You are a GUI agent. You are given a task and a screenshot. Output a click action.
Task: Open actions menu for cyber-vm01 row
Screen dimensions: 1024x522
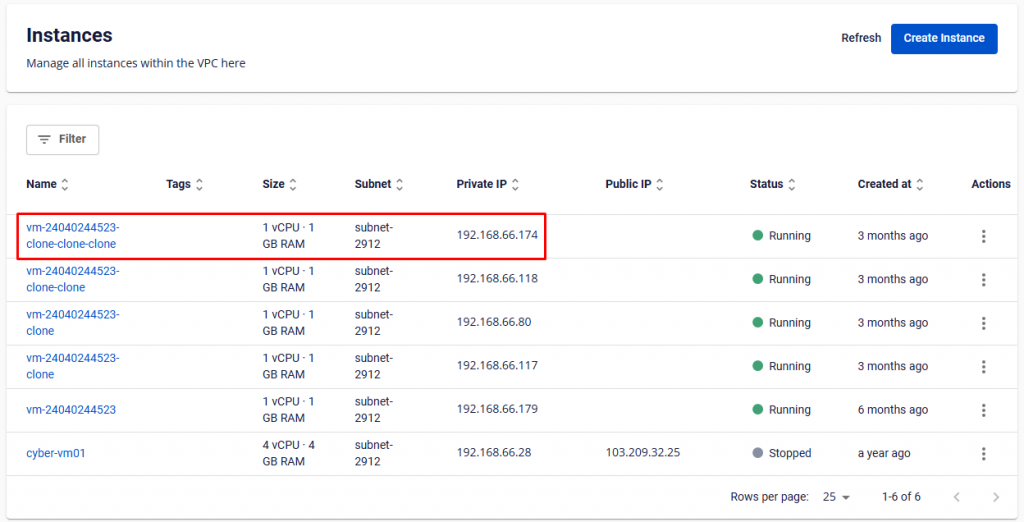click(984, 453)
